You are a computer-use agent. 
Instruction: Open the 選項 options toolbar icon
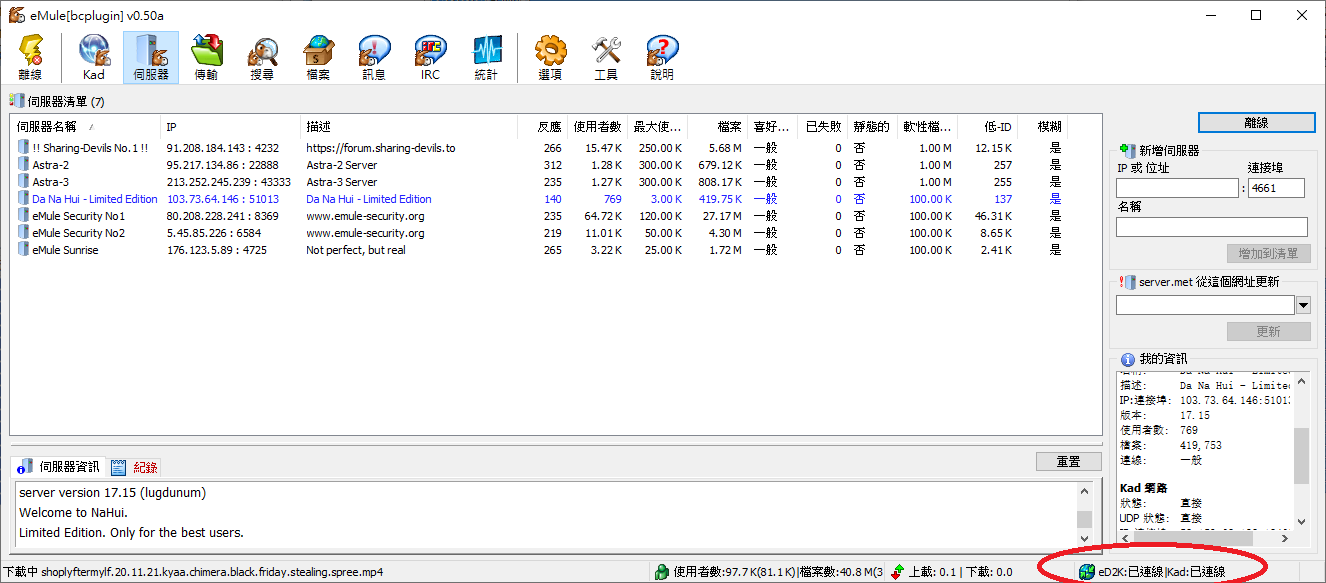tap(550, 57)
